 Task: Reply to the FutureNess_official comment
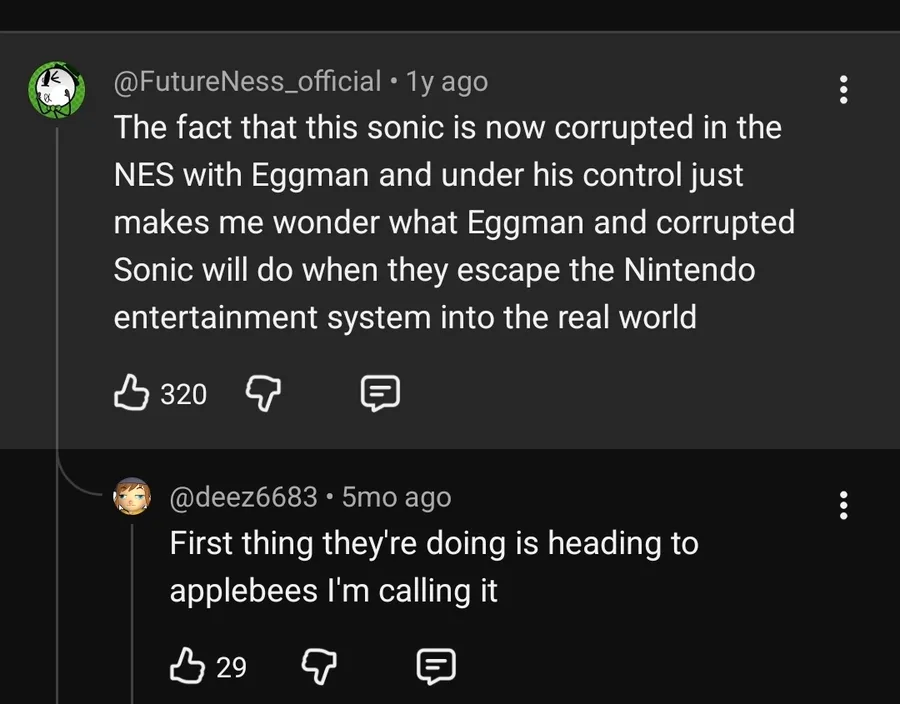click(x=380, y=393)
